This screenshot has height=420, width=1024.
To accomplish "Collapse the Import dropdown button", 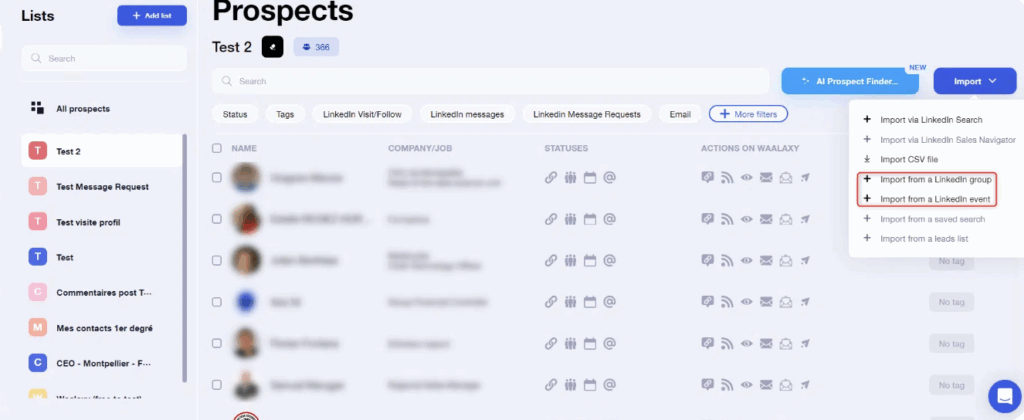I will [x=975, y=81].
